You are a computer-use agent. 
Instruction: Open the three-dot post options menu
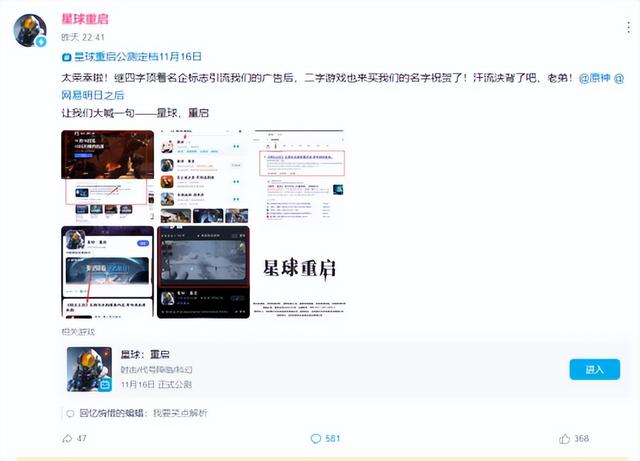click(x=628, y=27)
